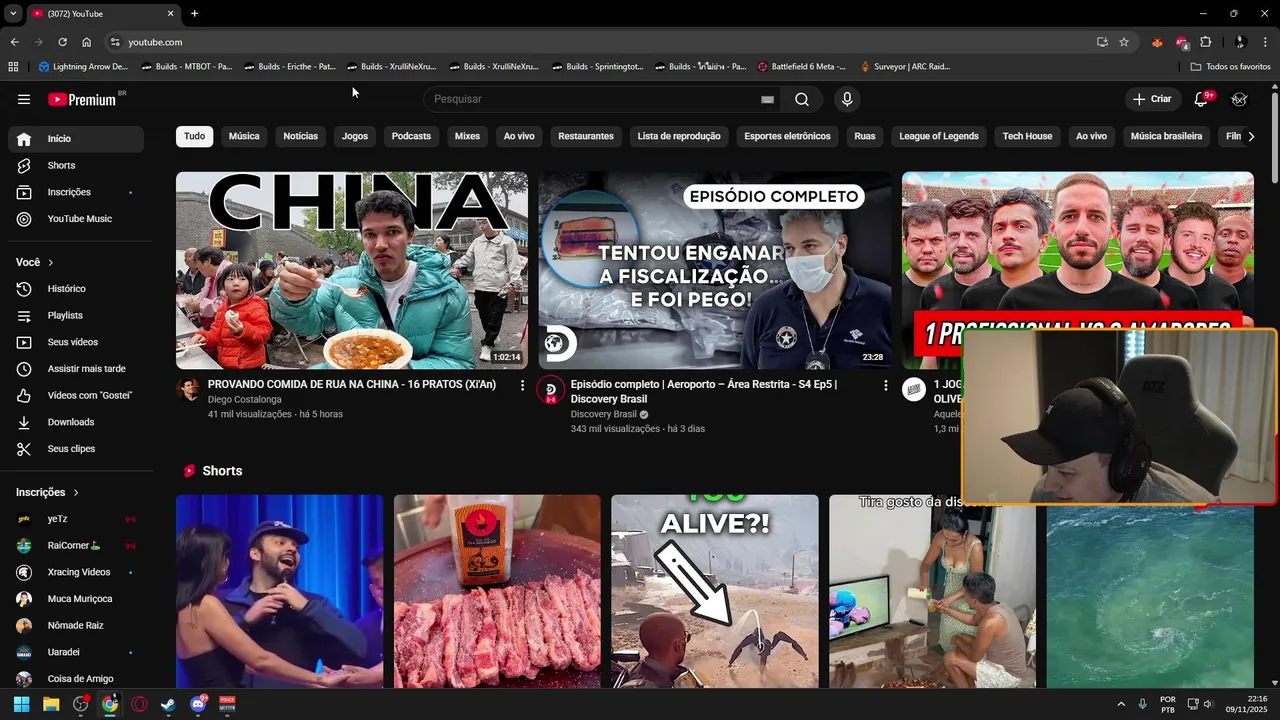
Task: Open a new Chrome tab
Action: (x=194, y=13)
